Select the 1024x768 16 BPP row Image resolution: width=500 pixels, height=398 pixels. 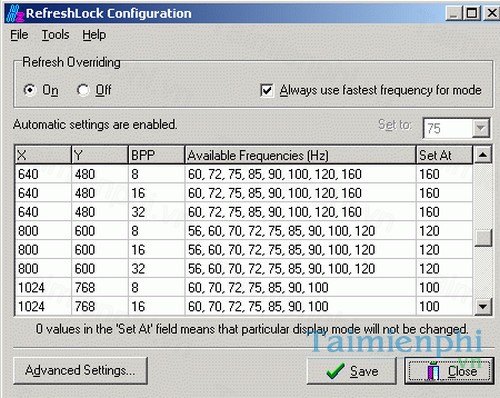tap(244, 306)
